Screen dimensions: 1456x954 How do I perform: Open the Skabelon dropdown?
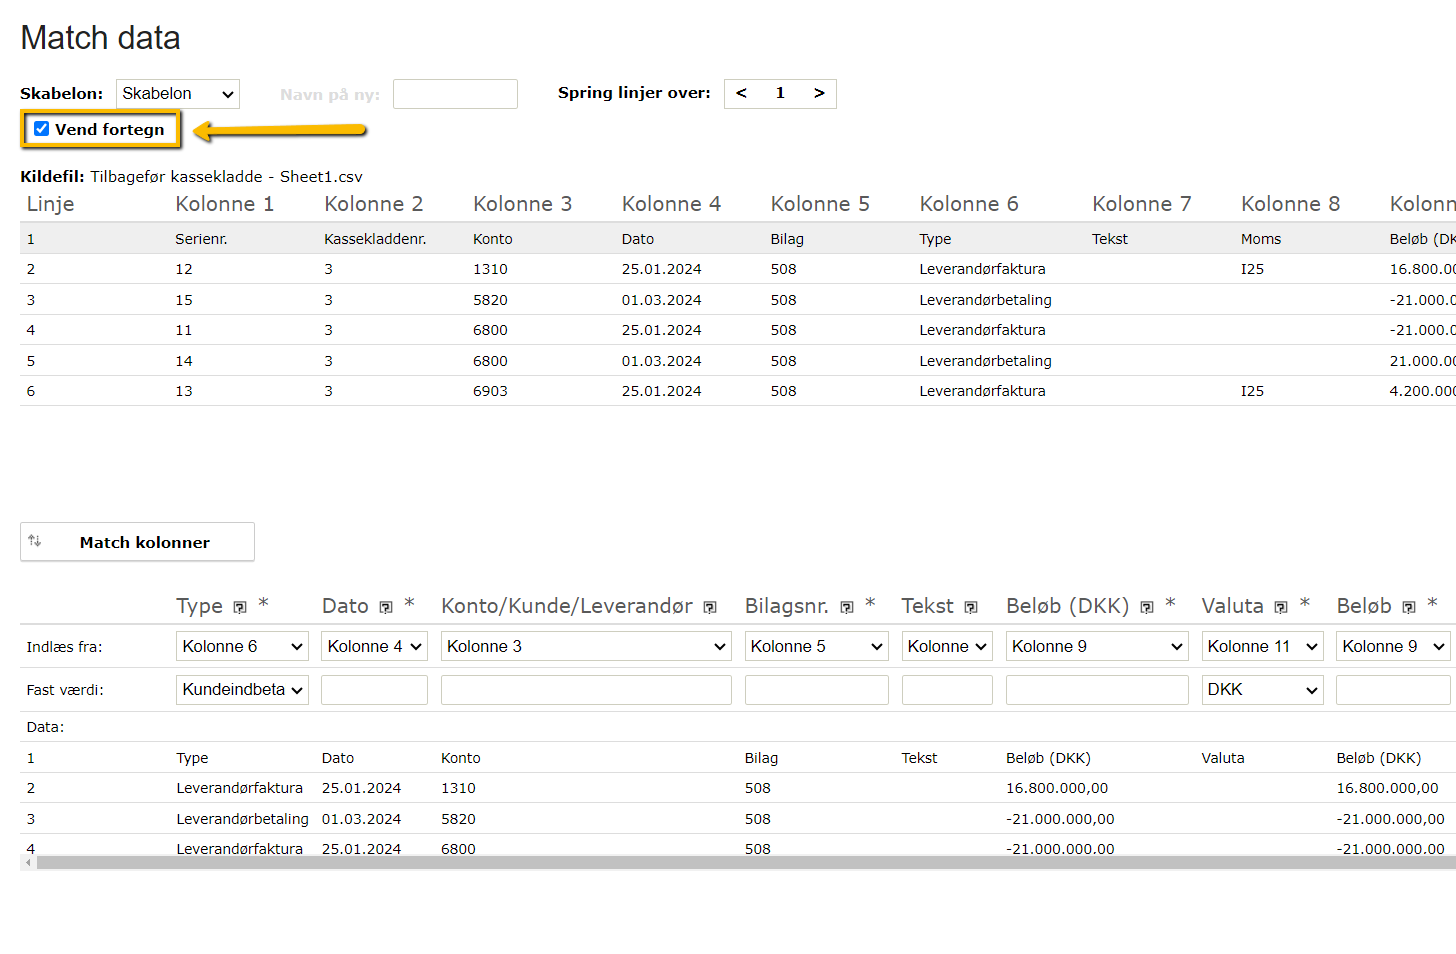tap(178, 94)
